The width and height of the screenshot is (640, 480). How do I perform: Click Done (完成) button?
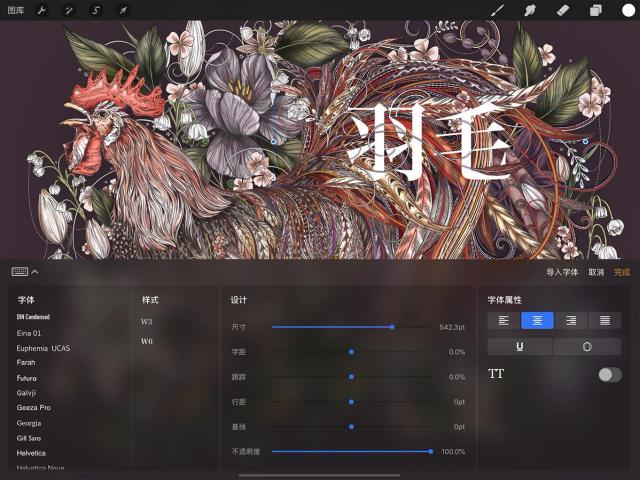click(622, 272)
